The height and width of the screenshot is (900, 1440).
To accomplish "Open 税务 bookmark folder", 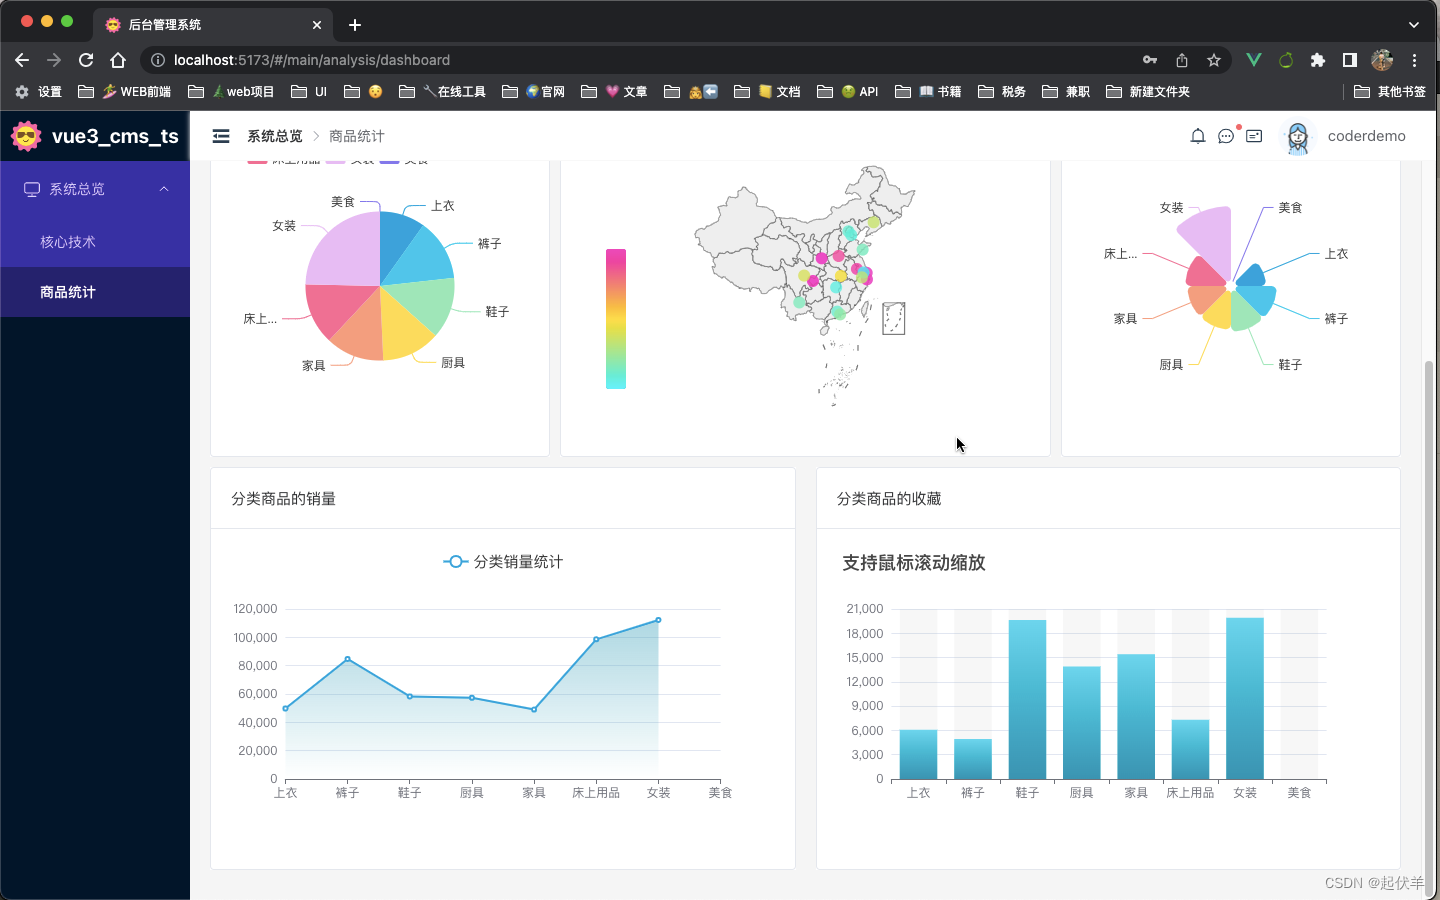I will pos(1002,91).
